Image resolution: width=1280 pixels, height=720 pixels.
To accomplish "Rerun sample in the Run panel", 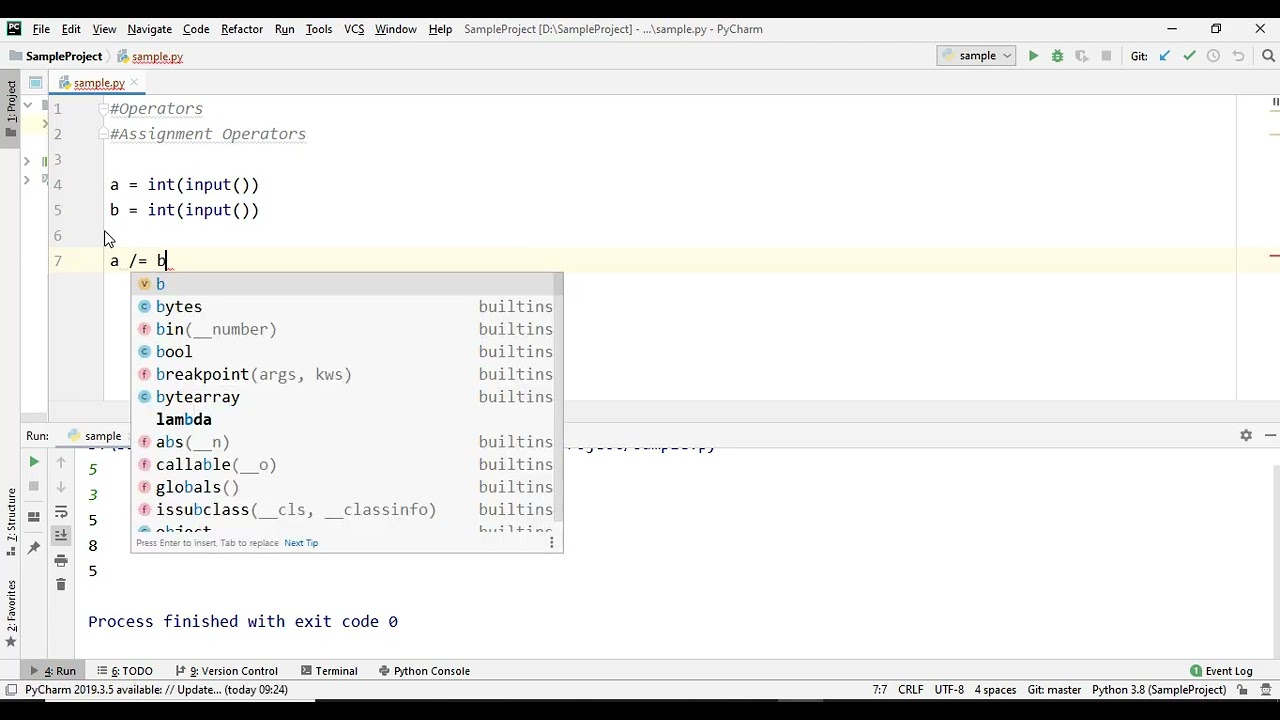I will tap(33, 462).
